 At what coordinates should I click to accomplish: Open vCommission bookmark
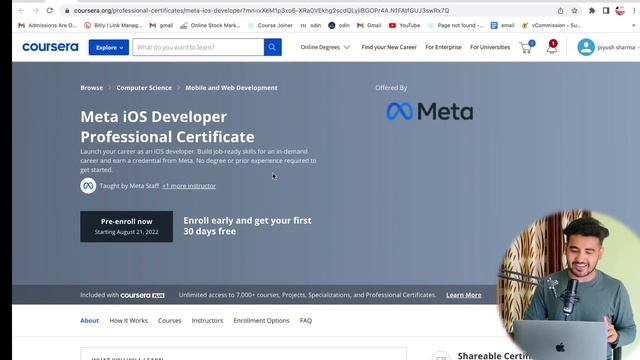[551, 25]
